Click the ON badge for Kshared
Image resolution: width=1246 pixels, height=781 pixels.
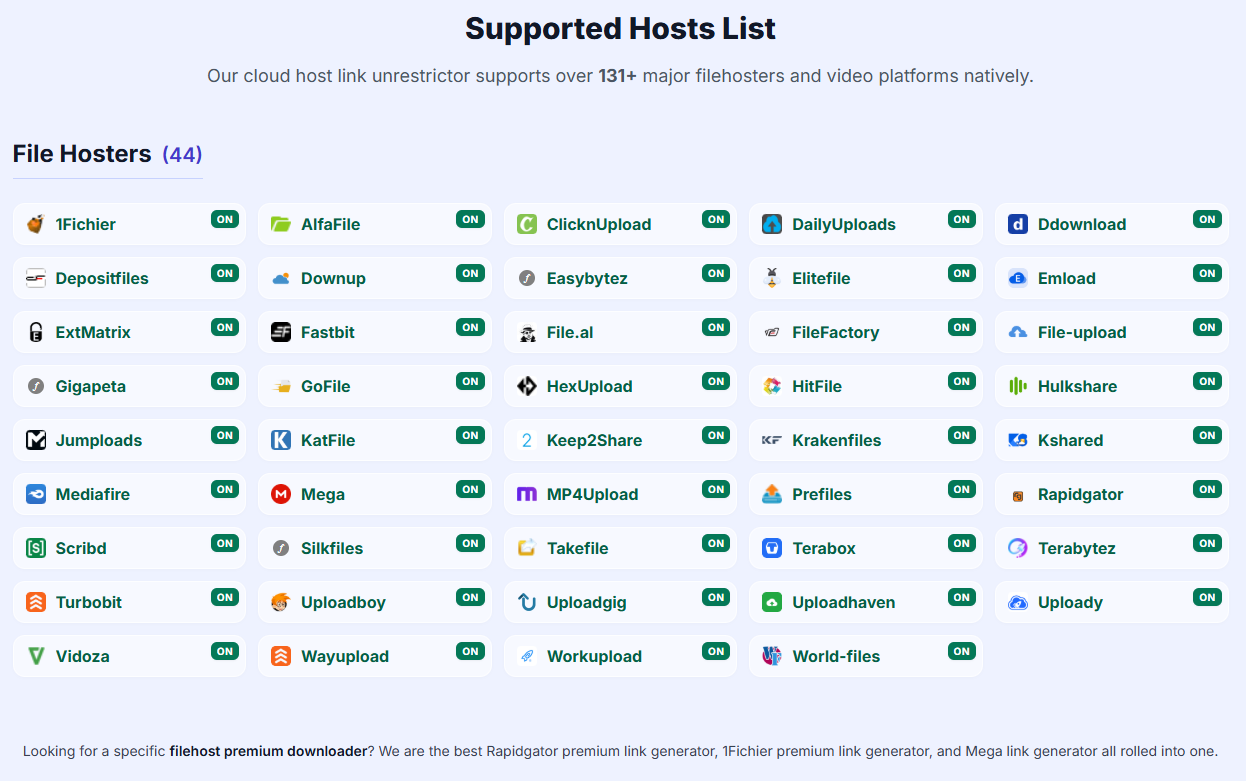(x=1207, y=435)
